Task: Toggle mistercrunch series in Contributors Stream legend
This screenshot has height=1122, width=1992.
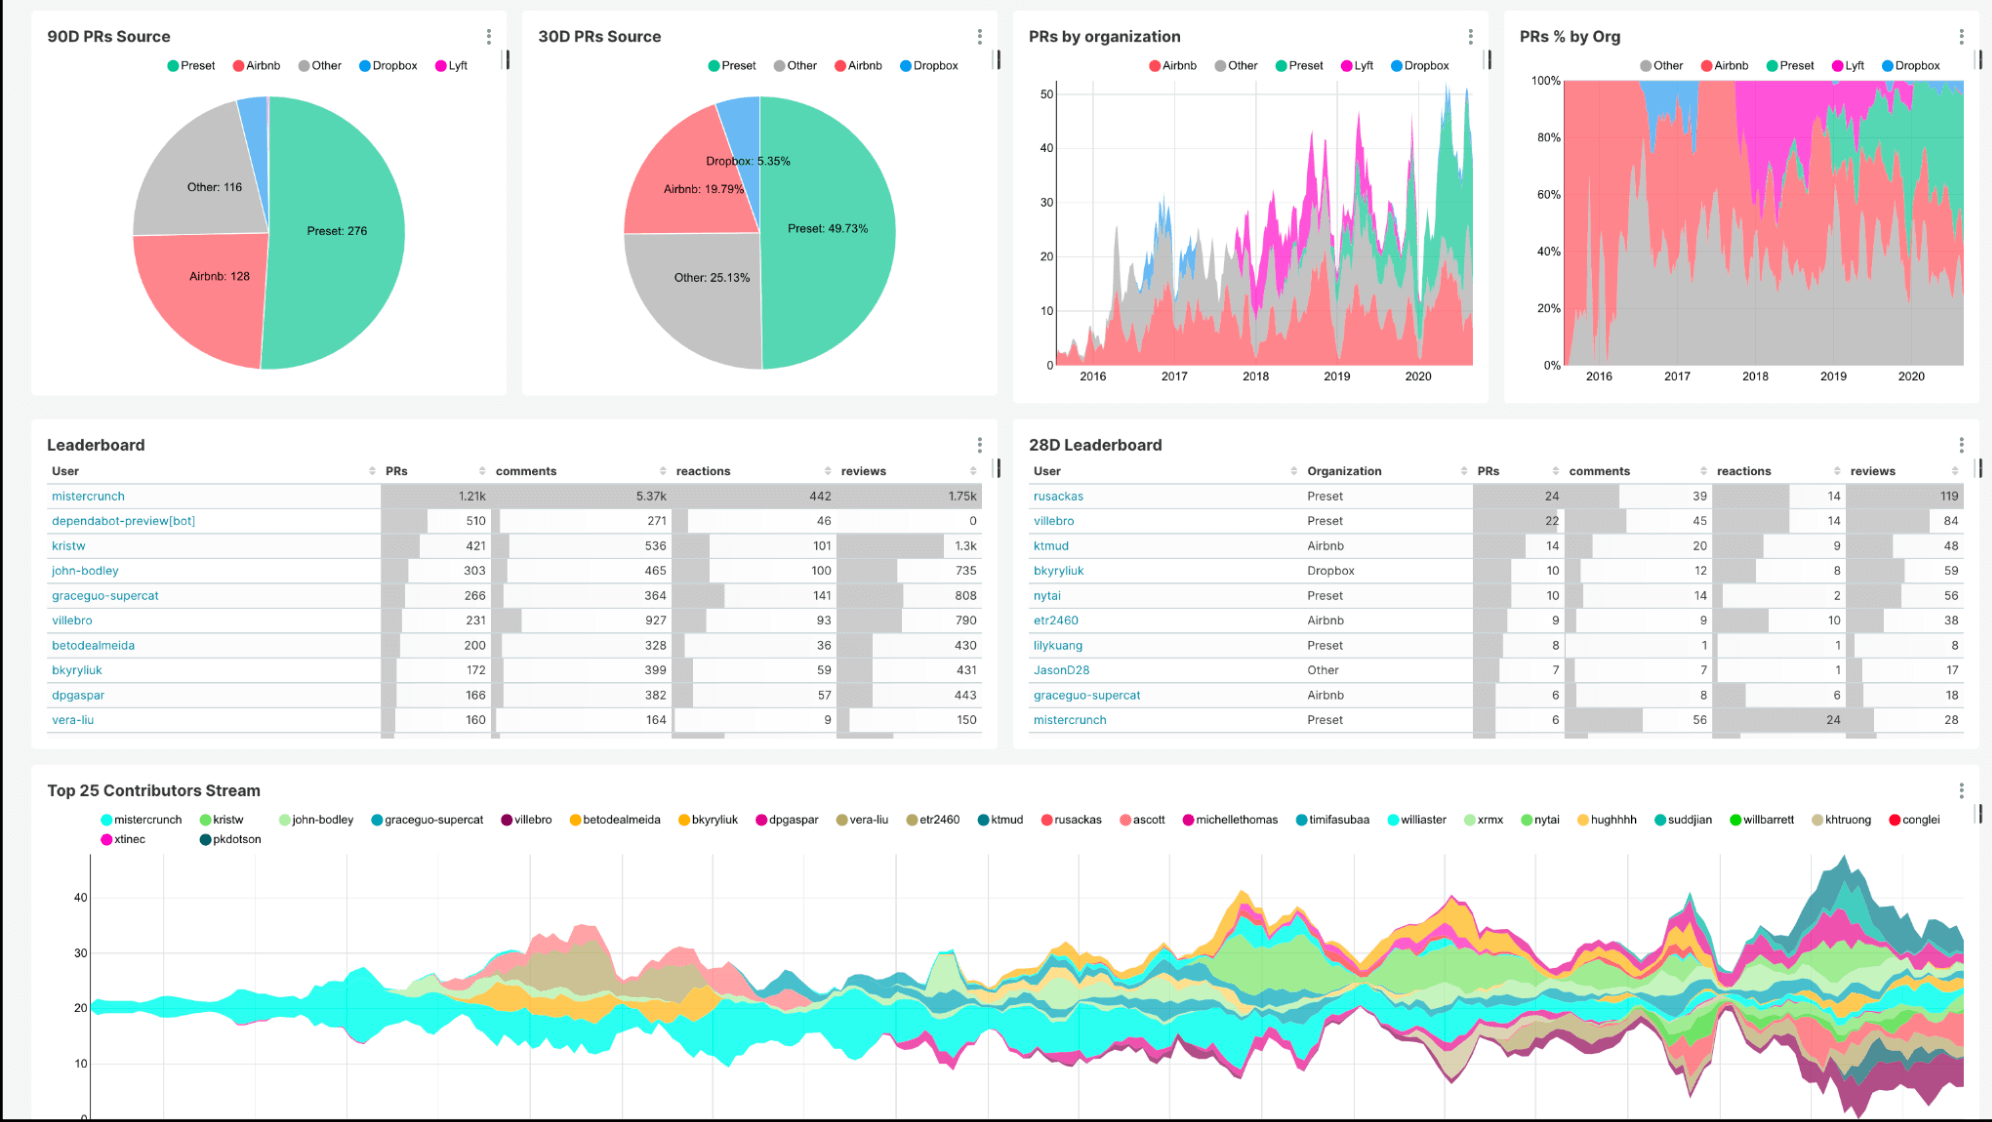Action: pos(141,820)
